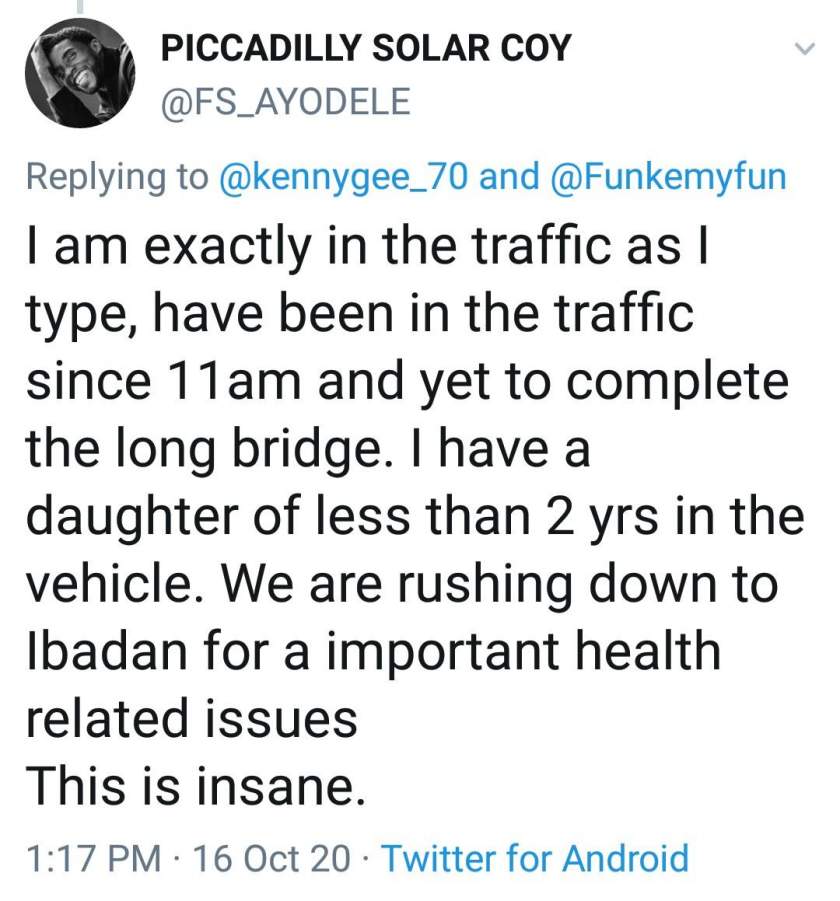Open the author's round profile picture
This screenshot has height=901, width=840.
point(80,73)
